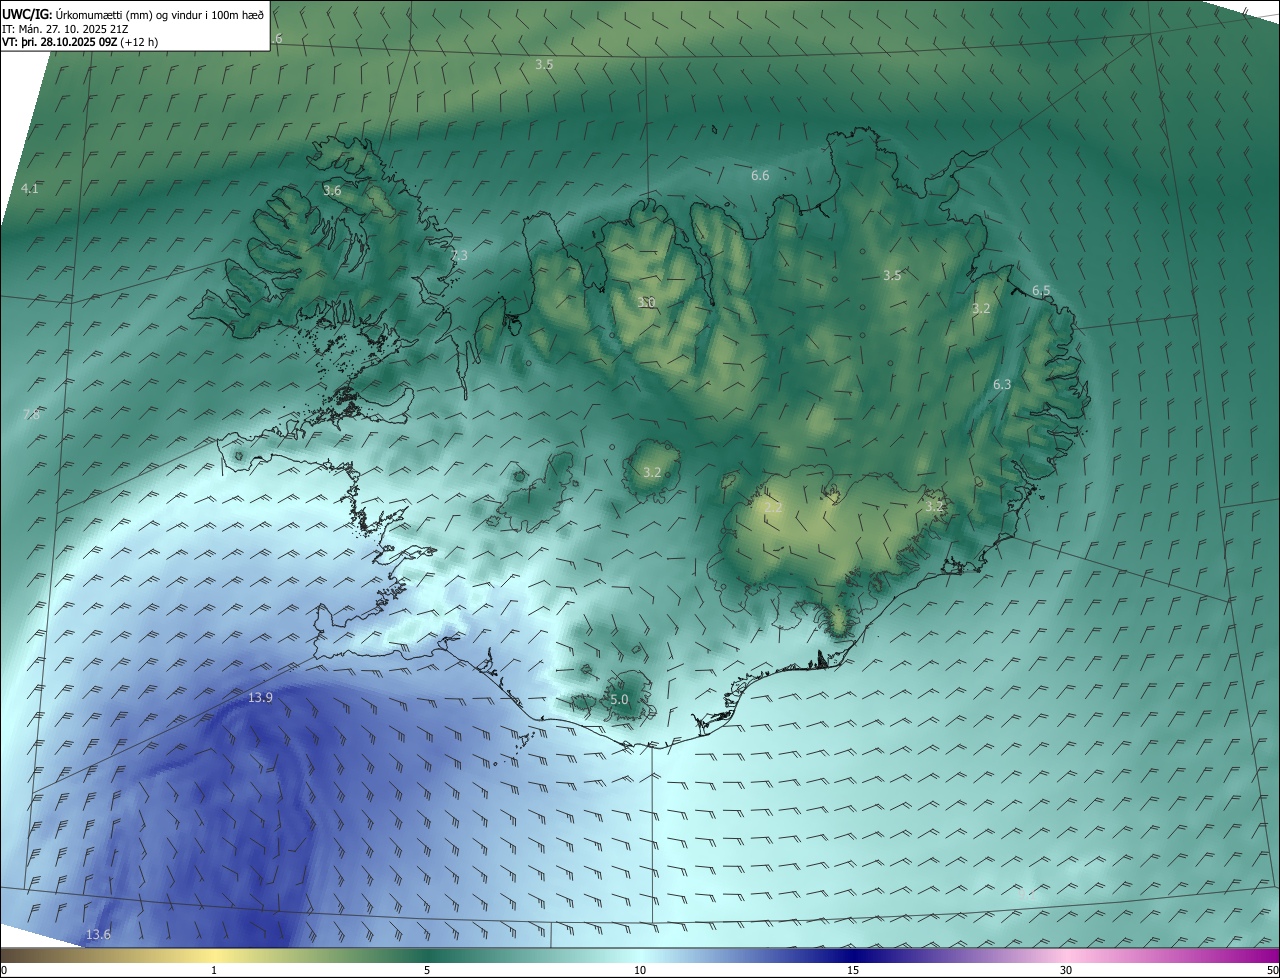Select the 1 tick on the color scale
Screen dimensions: 1280x978
214,970
